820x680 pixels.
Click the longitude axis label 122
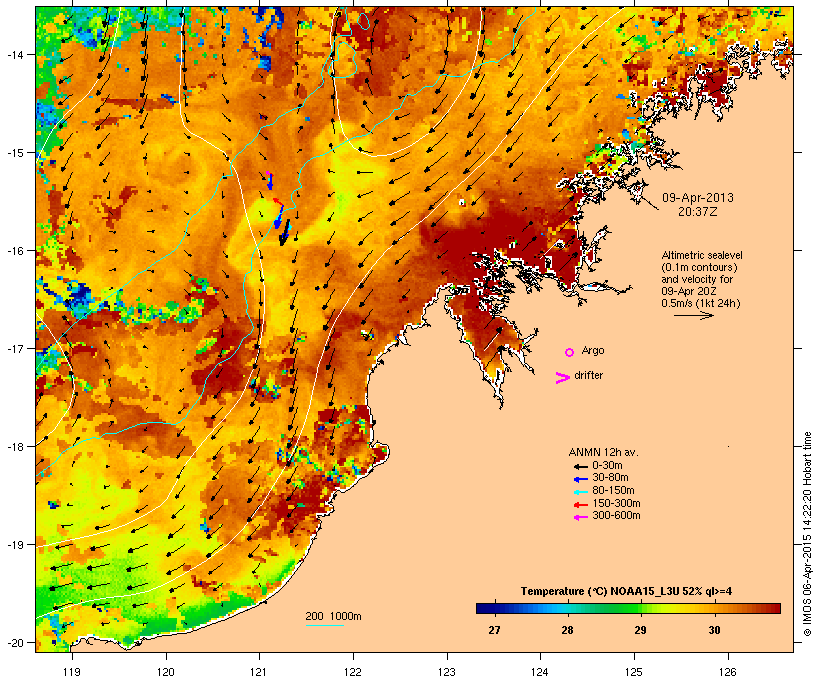tap(353, 672)
